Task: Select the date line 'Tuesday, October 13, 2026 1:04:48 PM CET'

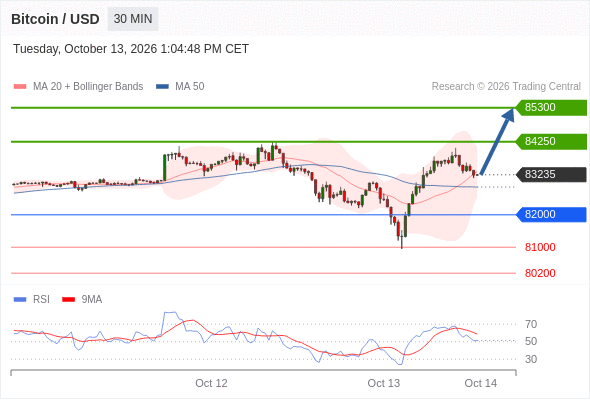Action: tap(131, 49)
